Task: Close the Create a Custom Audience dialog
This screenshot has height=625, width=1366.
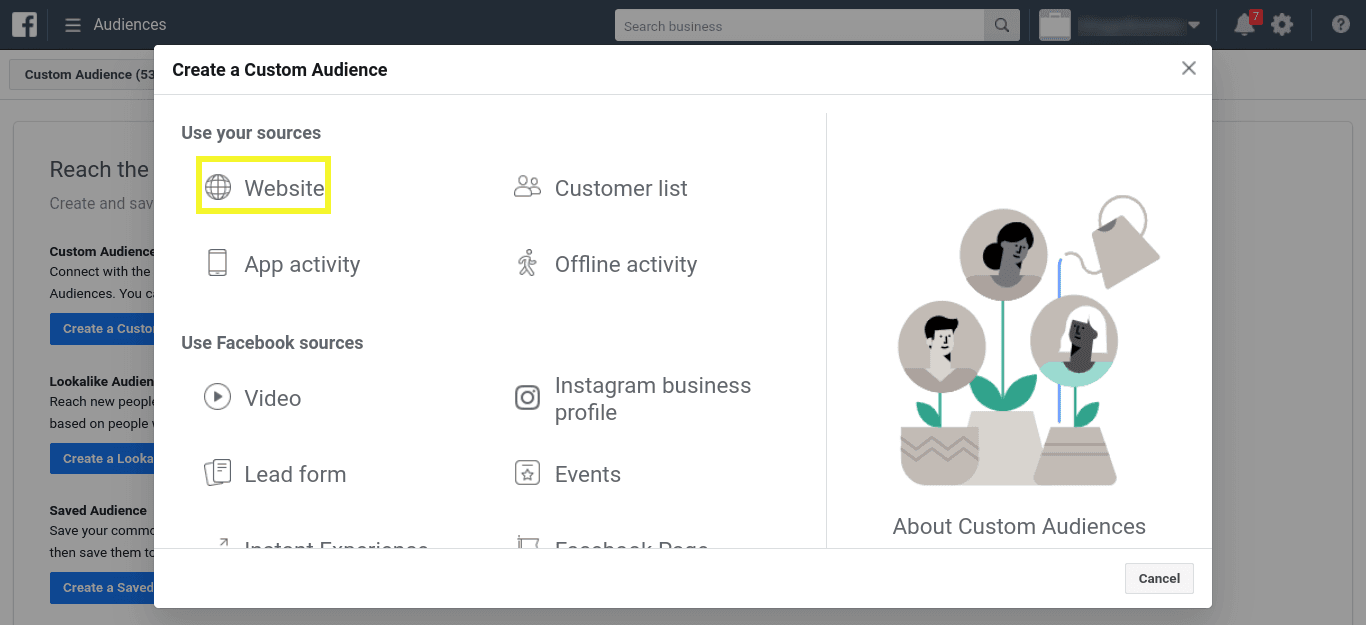Action: (1189, 68)
